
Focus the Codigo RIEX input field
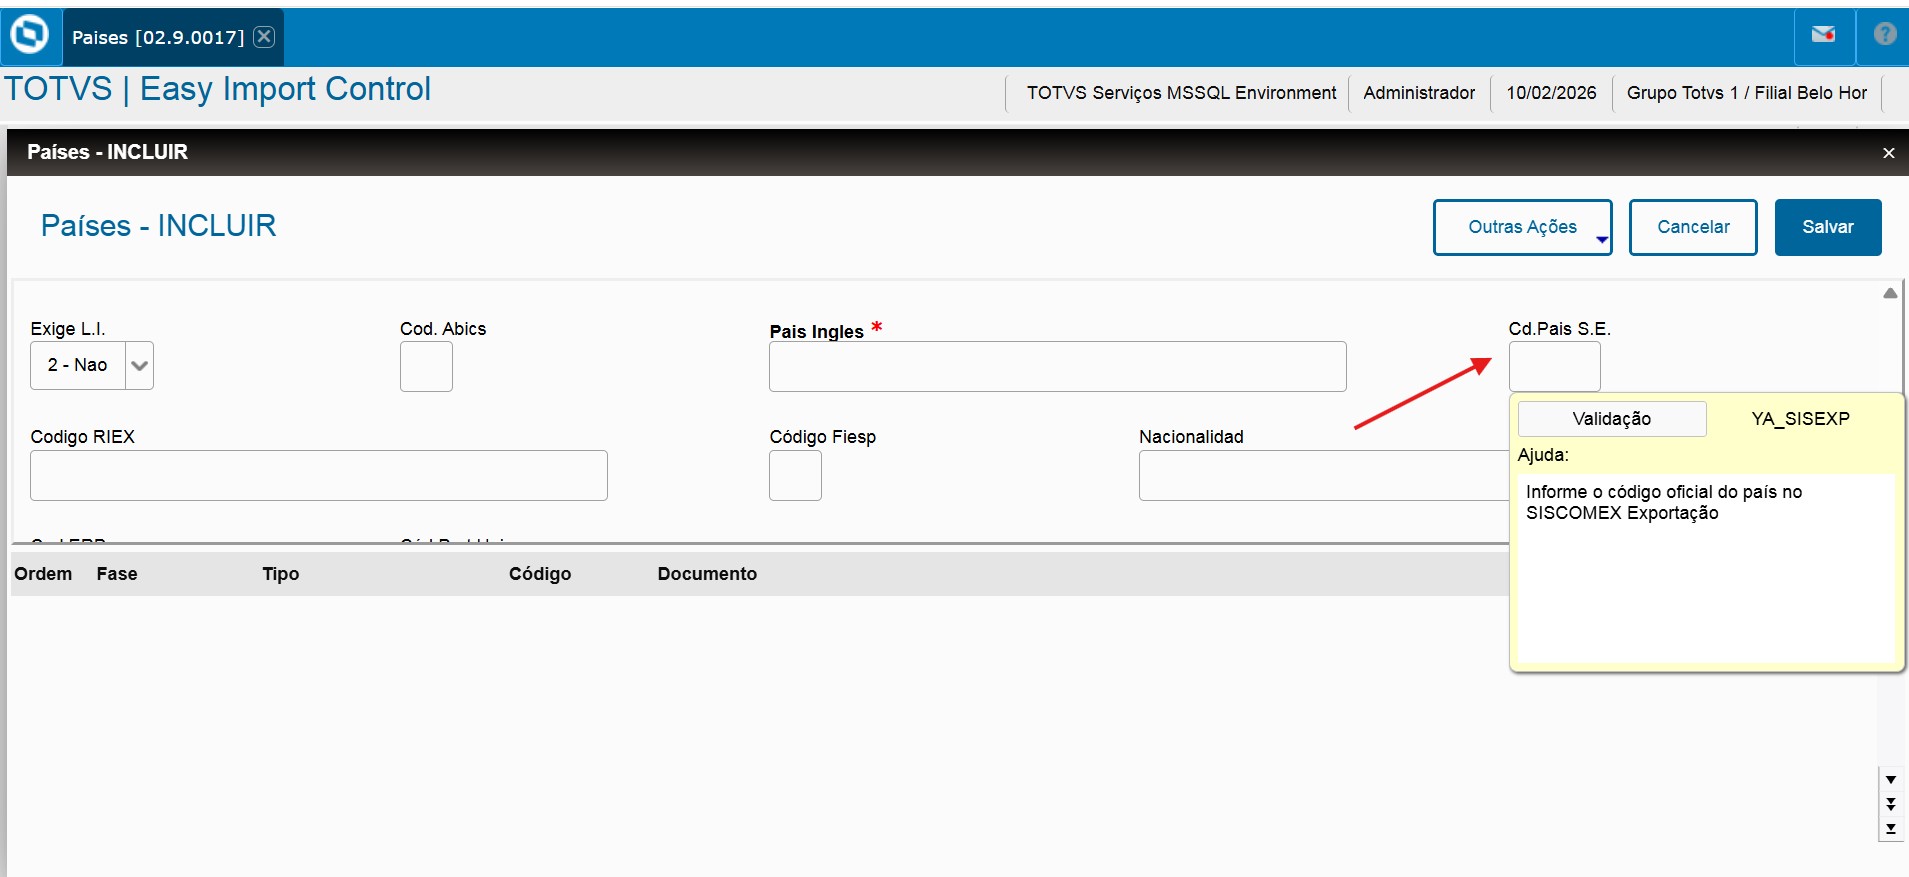[319, 475]
